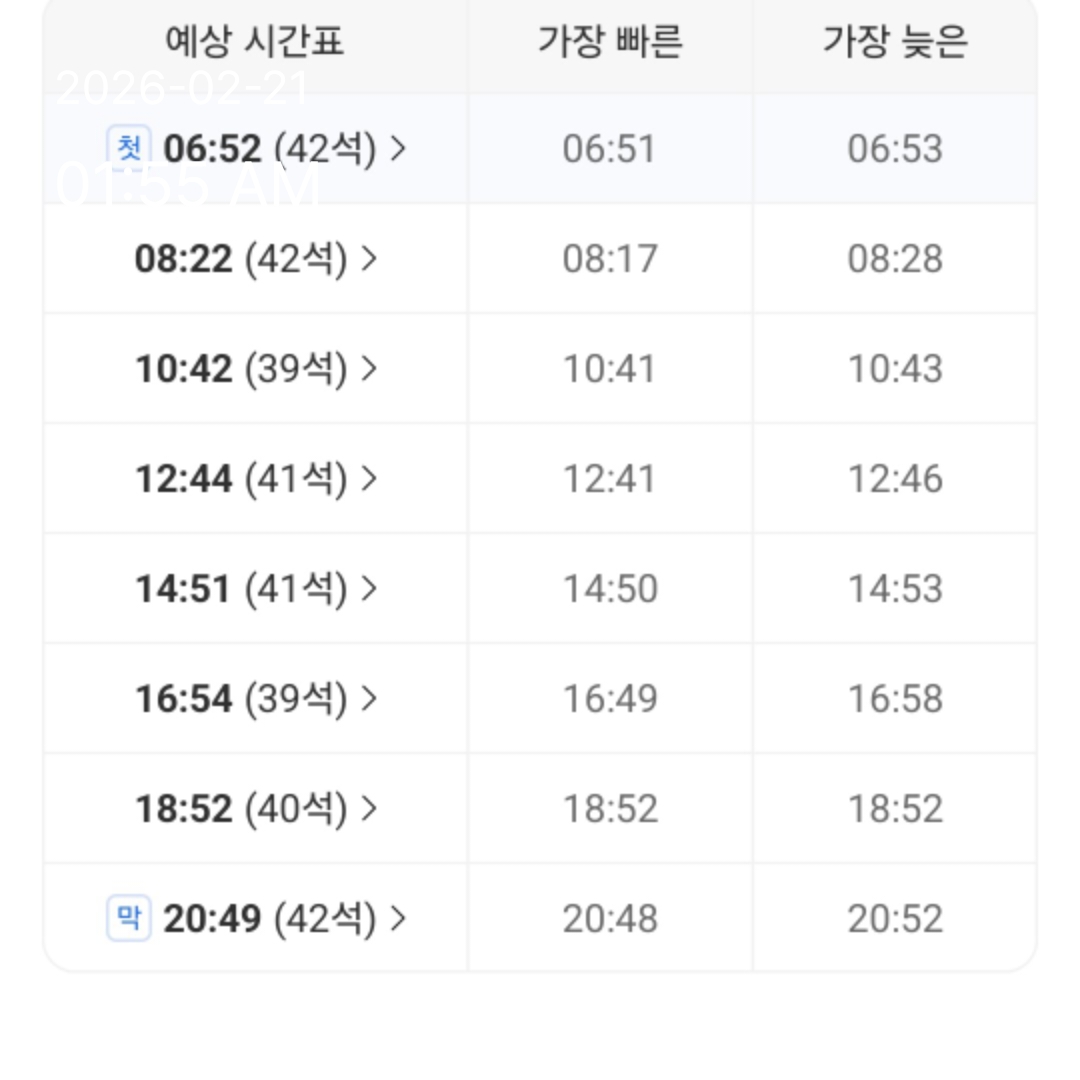Click the 첫 (first) badge icon
This screenshot has width=1080, height=1080.
coord(128,148)
